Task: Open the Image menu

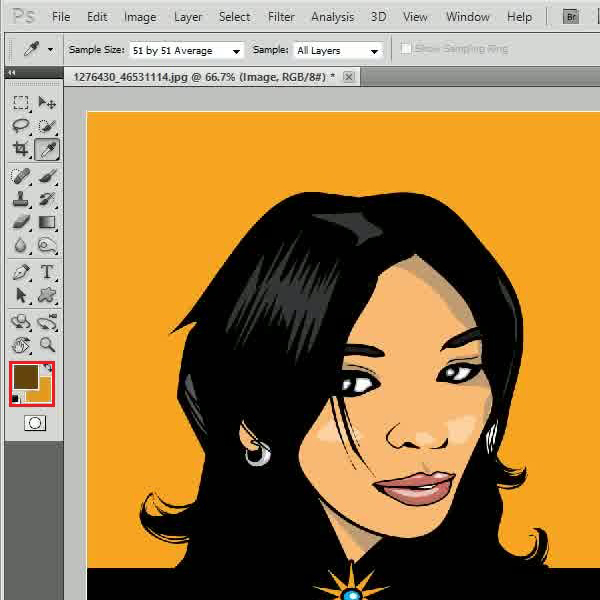Action: pyautogui.click(x=140, y=17)
